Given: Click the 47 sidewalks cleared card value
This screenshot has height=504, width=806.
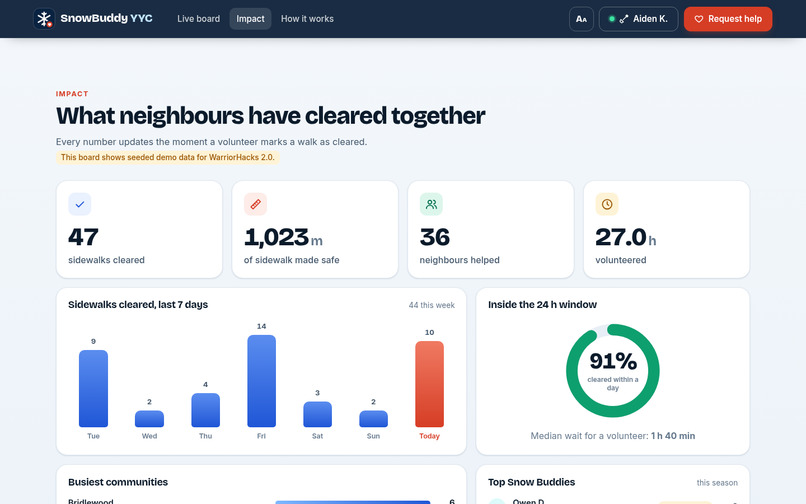Looking at the screenshot, I should click(x=83, y=237).
